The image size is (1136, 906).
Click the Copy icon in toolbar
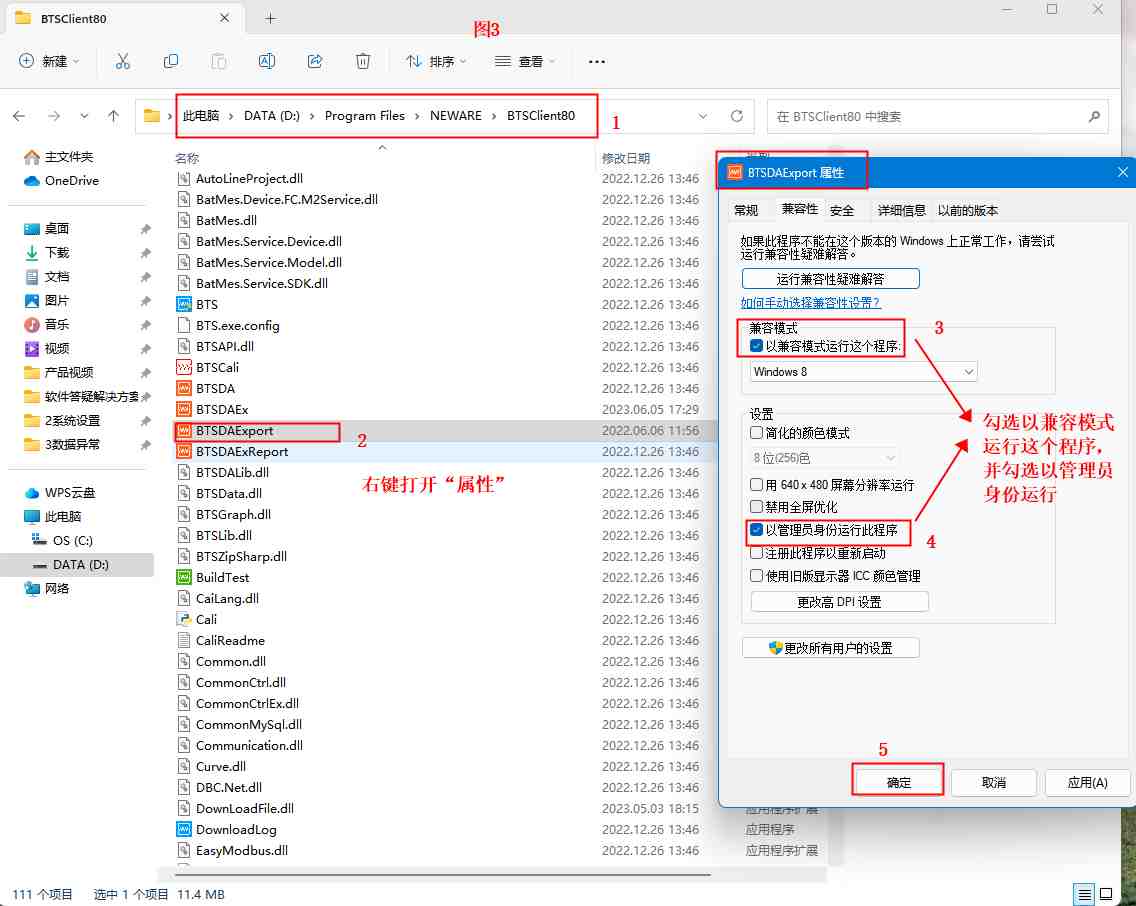(171, 62)
